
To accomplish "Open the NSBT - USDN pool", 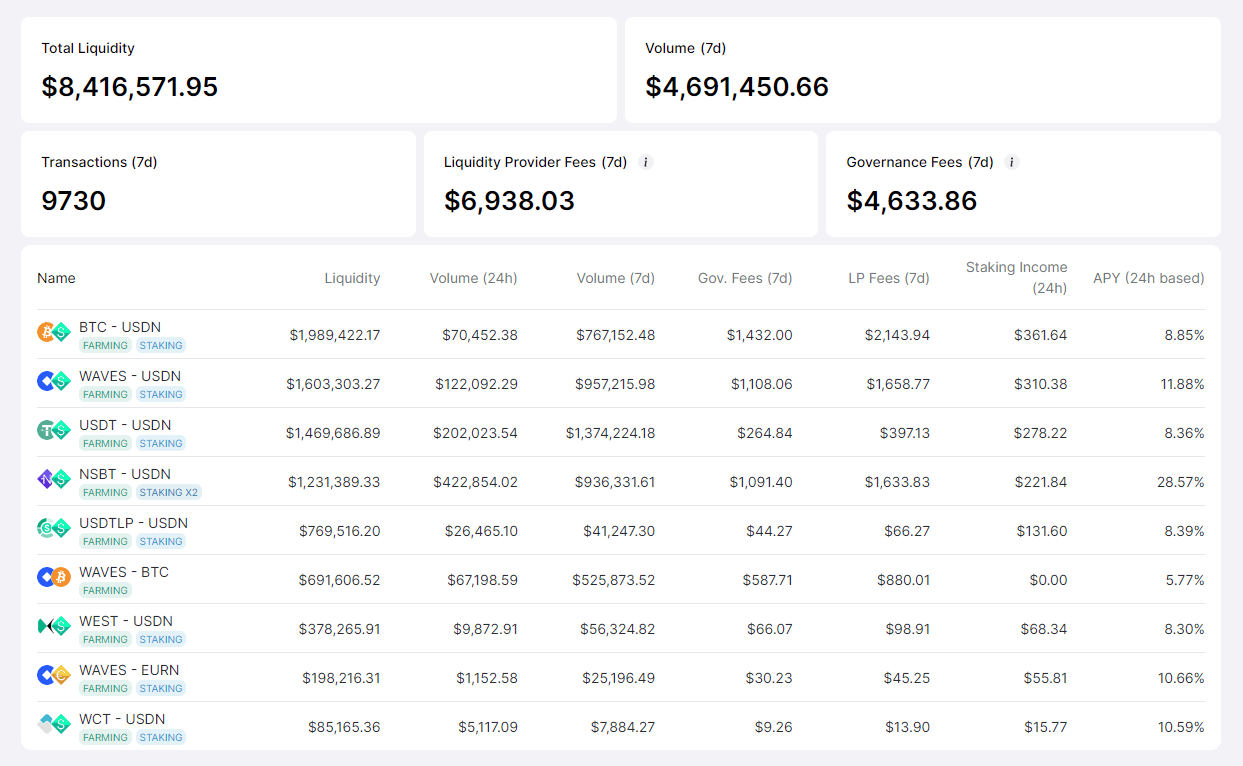I will [x=620, y=481].
